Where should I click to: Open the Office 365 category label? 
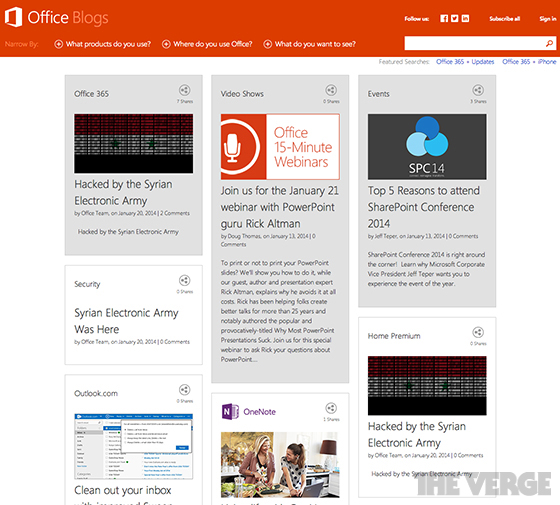pos(91,94)
